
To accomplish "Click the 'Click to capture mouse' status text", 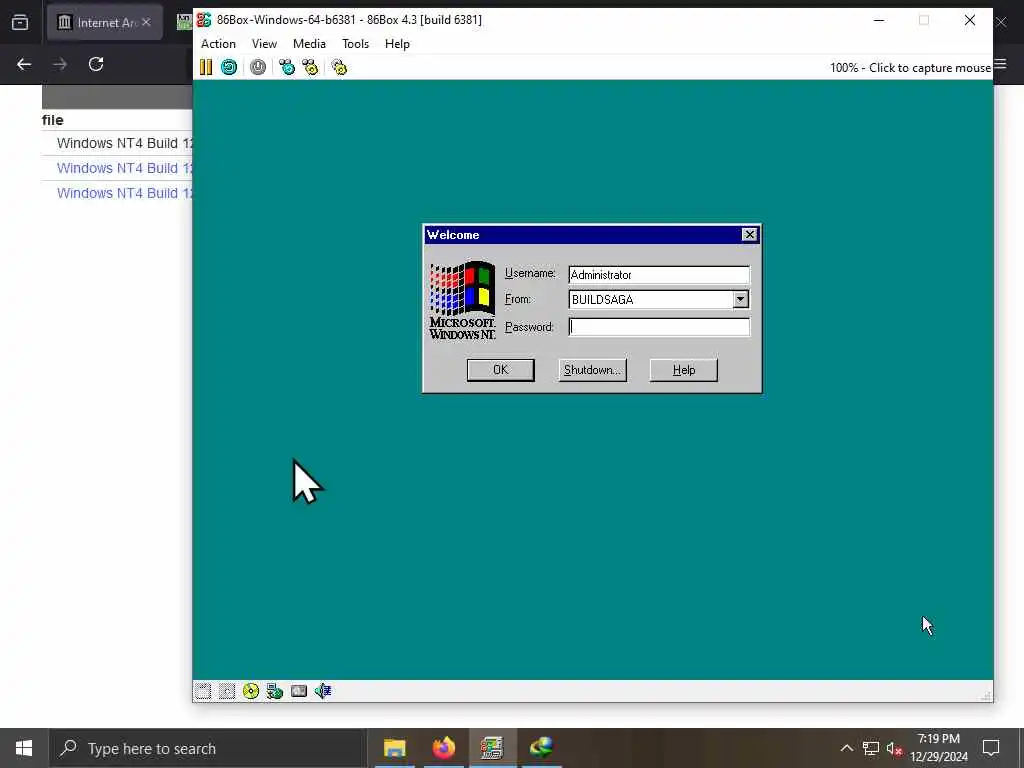I will tap(910, 68).
